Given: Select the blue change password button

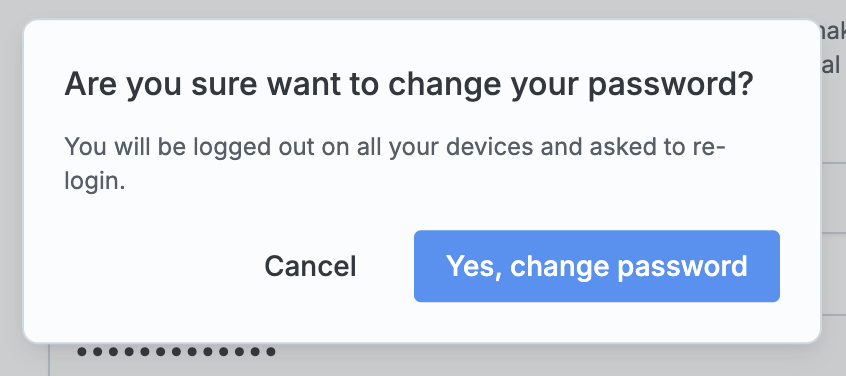Looking at the screenshot, I should tap(597, 266).
